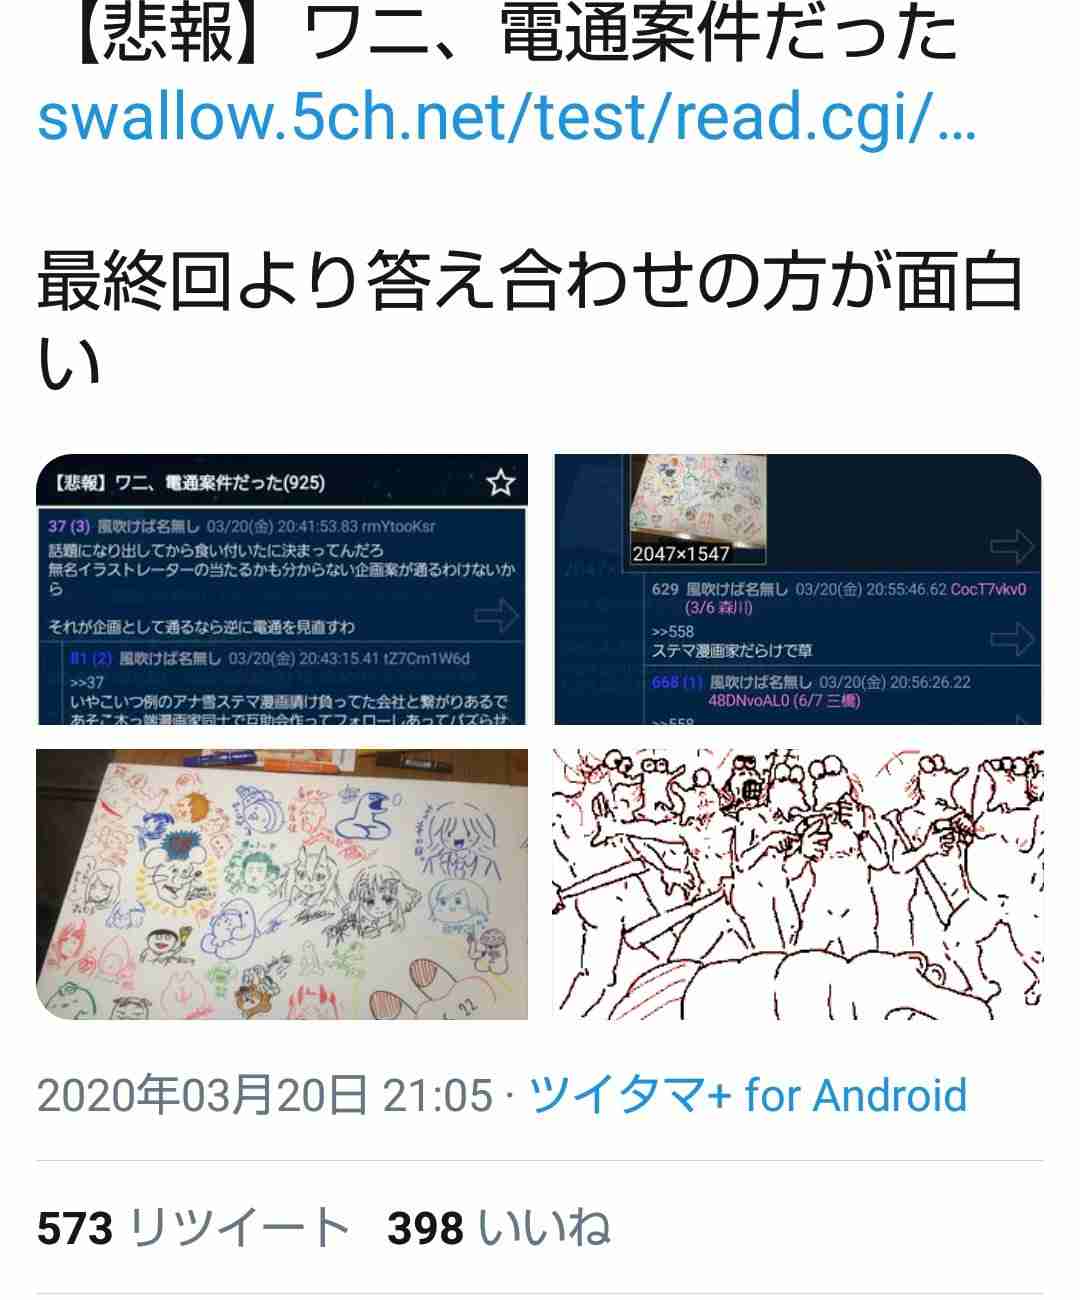Tap post number 37 (3)
This screenshot has width=1080, height=1300.
69,525
